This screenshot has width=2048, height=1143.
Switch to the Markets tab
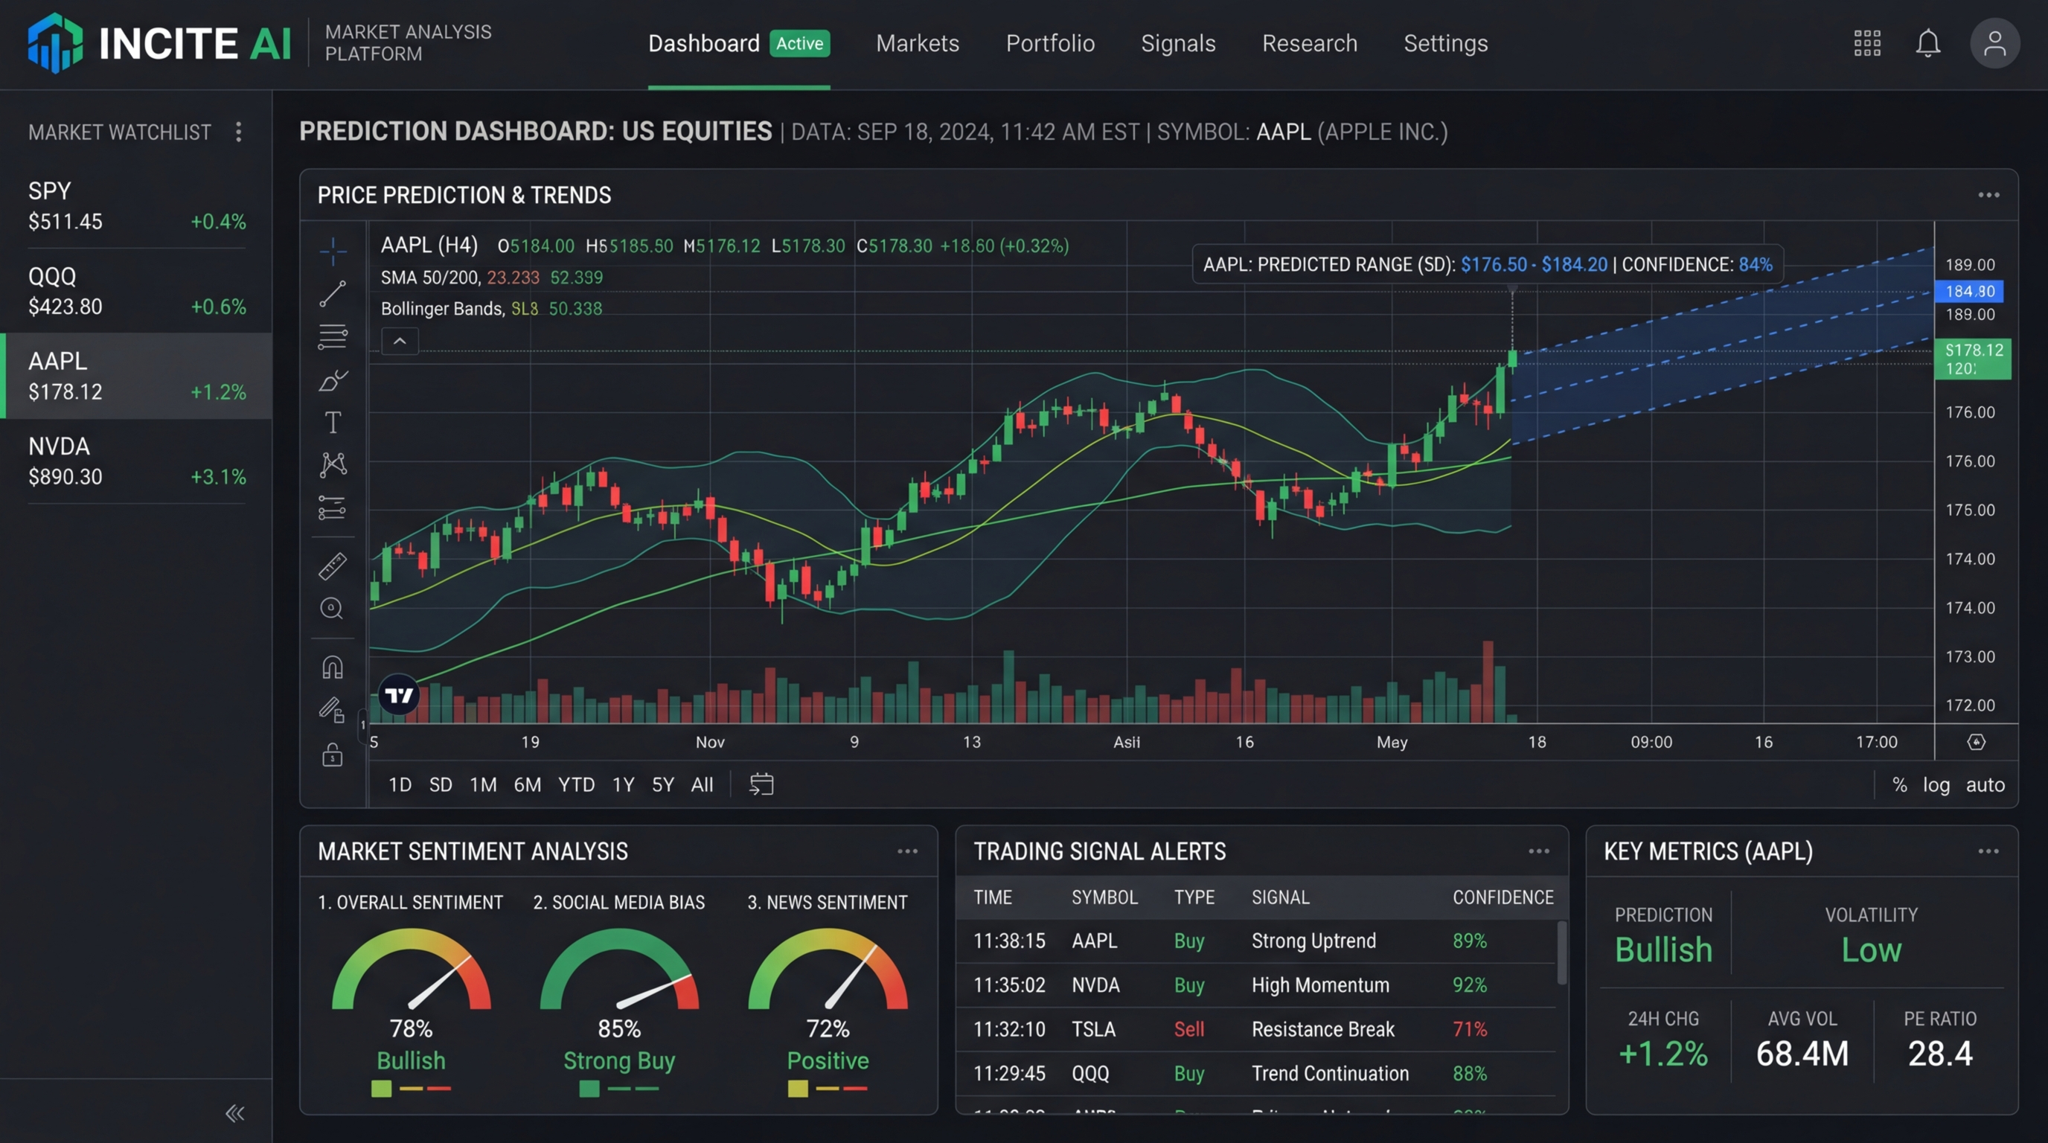[916, 43]
